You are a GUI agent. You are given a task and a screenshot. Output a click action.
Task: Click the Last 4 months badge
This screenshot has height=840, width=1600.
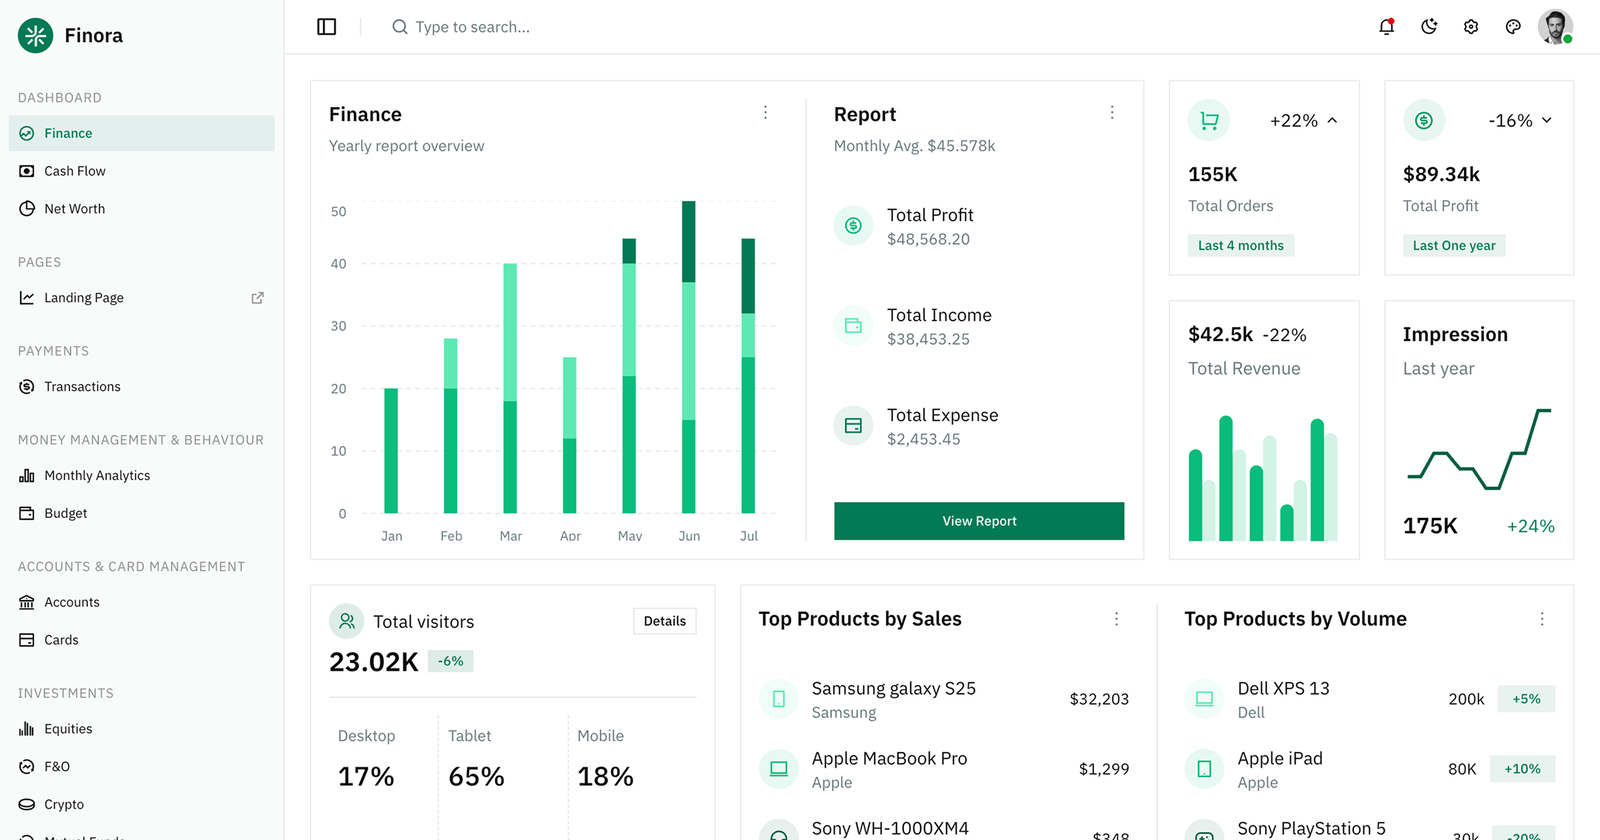(1241, 246)
